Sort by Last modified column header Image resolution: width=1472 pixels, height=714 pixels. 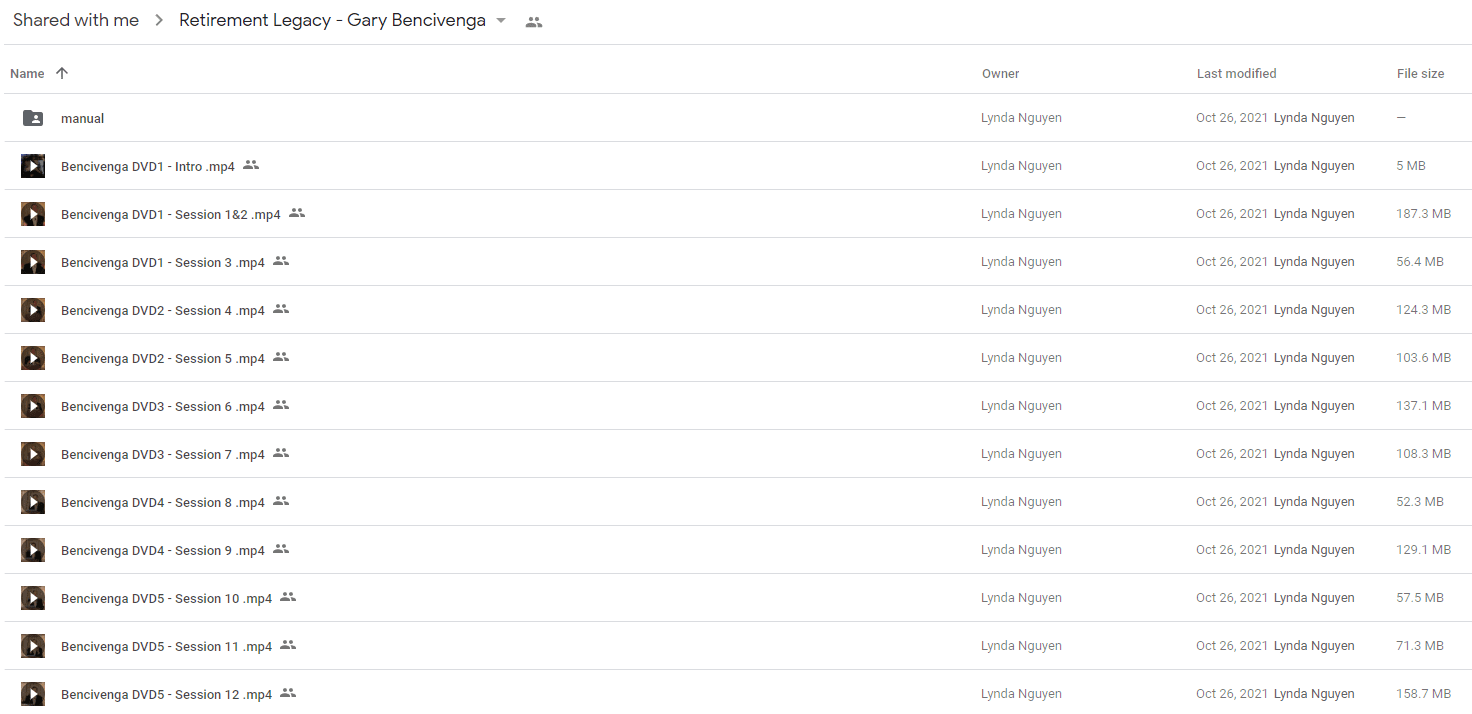pos(1236,73)
